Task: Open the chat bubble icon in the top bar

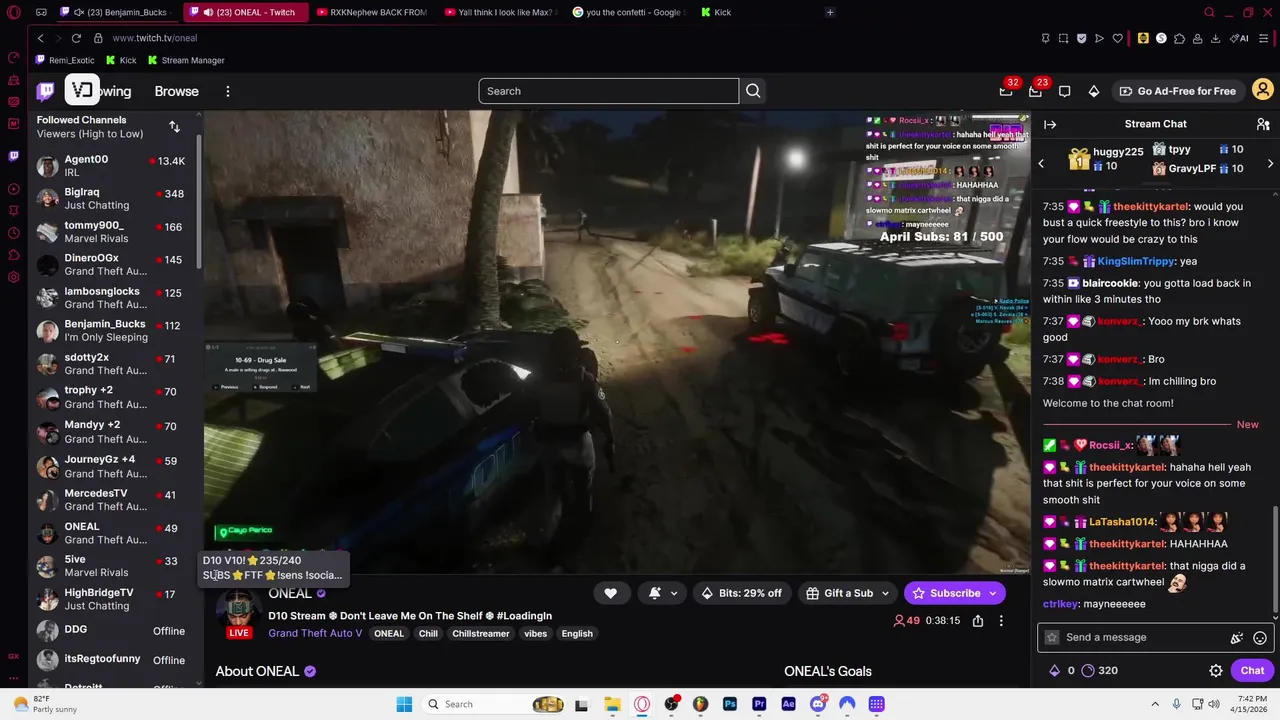Action: tap(1065, 91)
